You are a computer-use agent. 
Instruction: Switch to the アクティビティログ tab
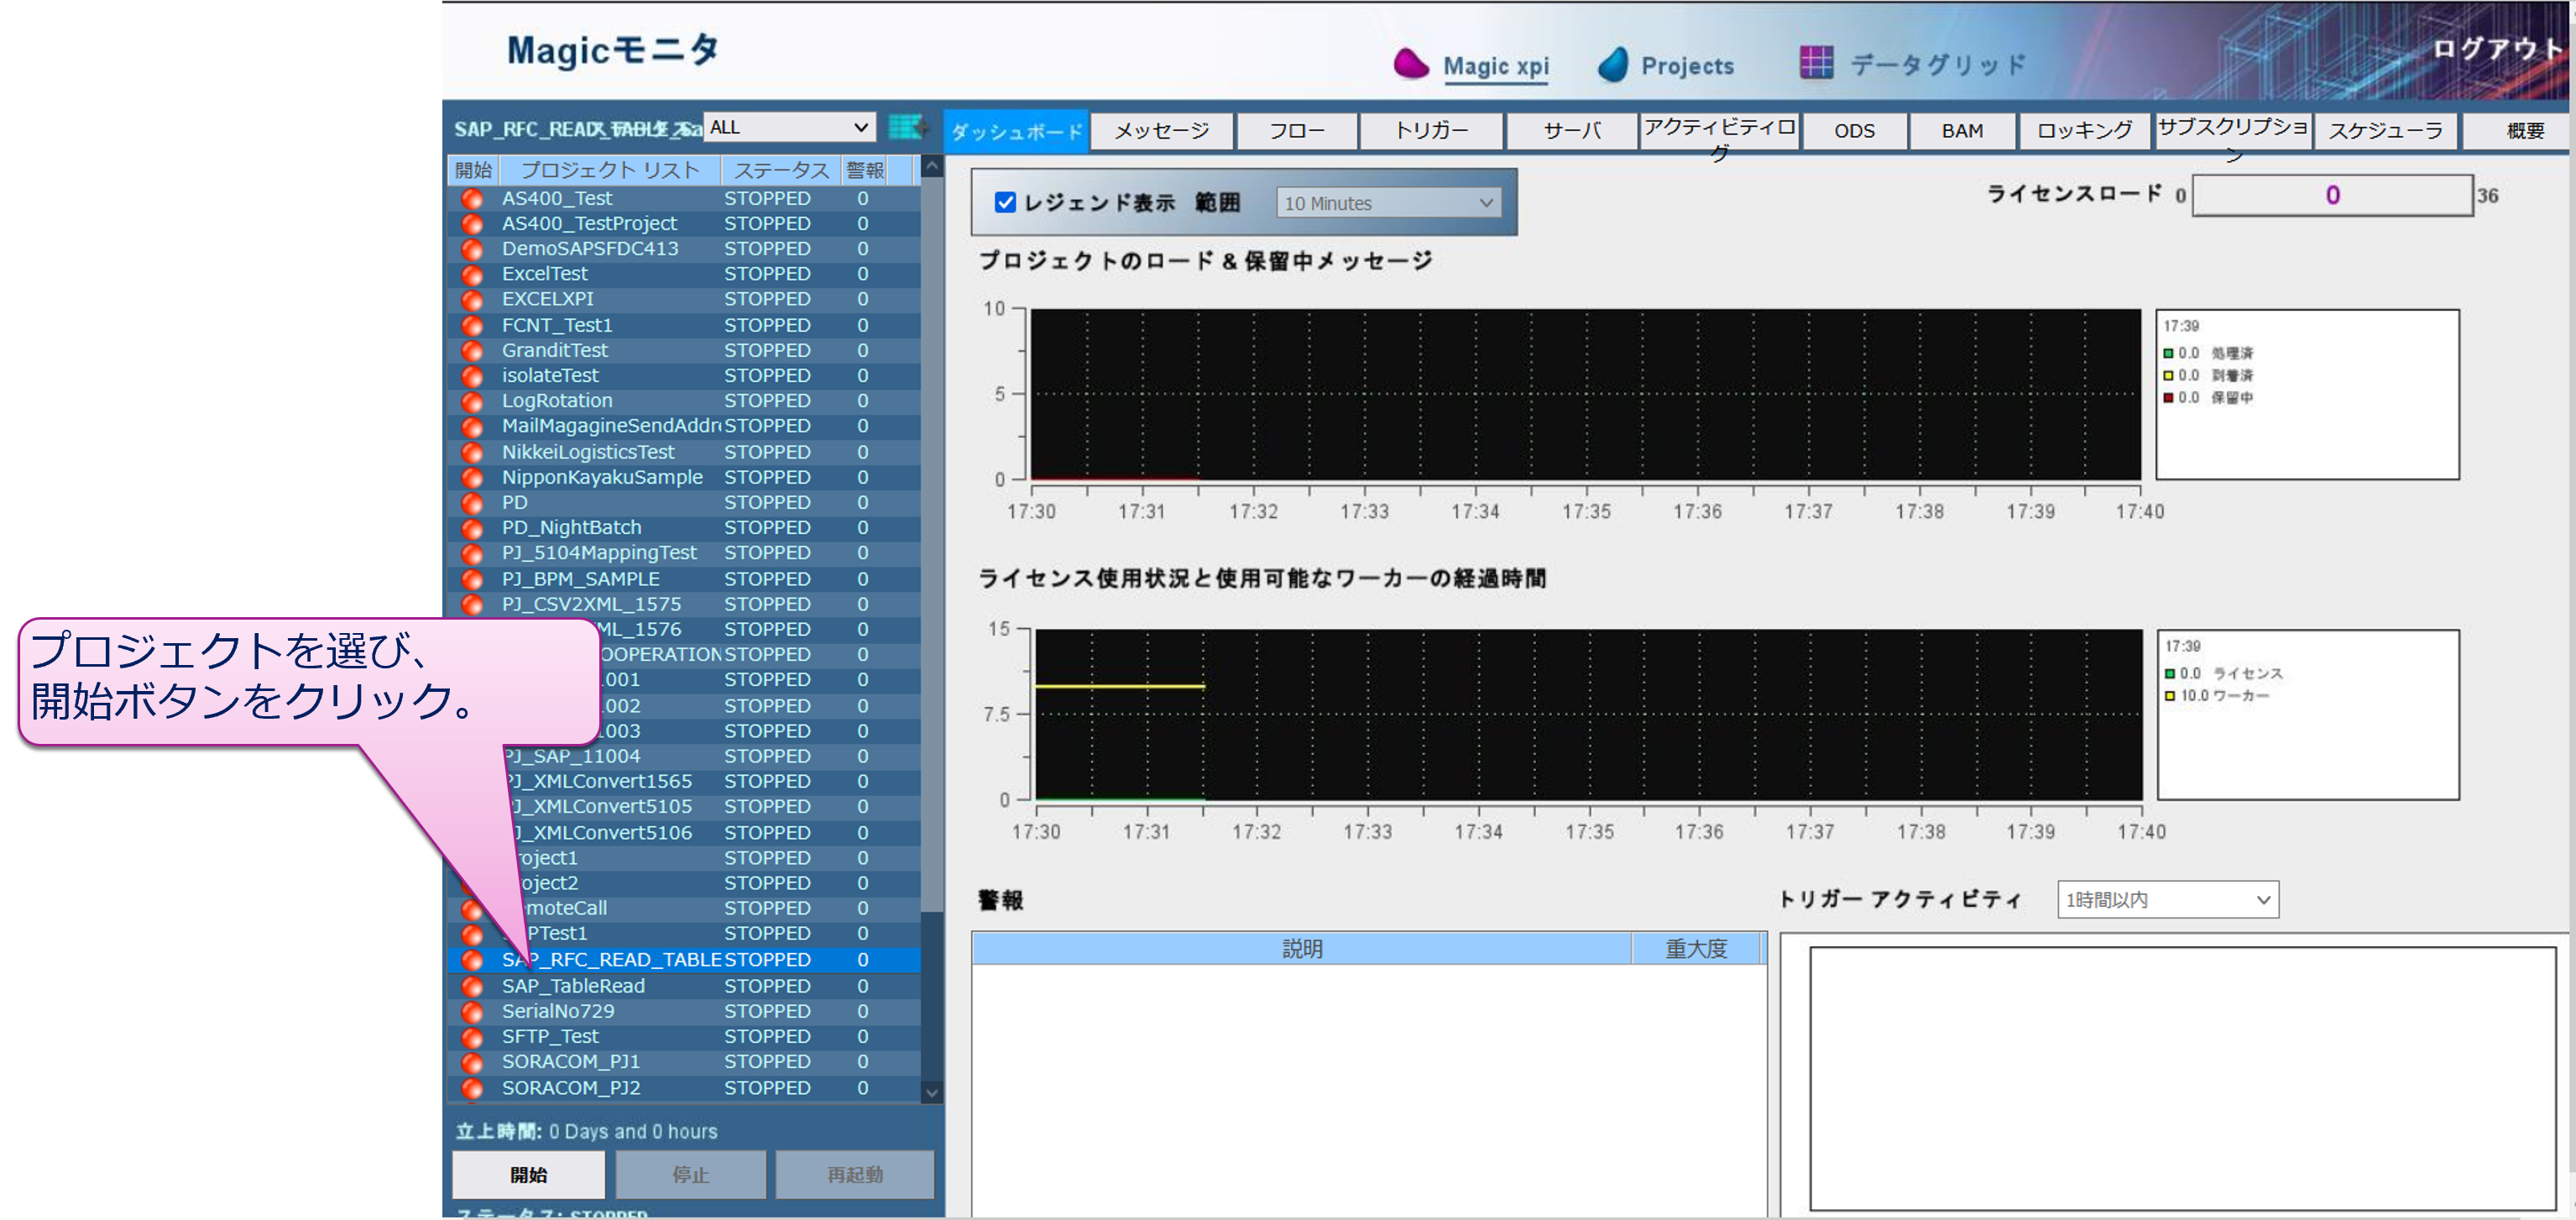tap(1719, 131)
